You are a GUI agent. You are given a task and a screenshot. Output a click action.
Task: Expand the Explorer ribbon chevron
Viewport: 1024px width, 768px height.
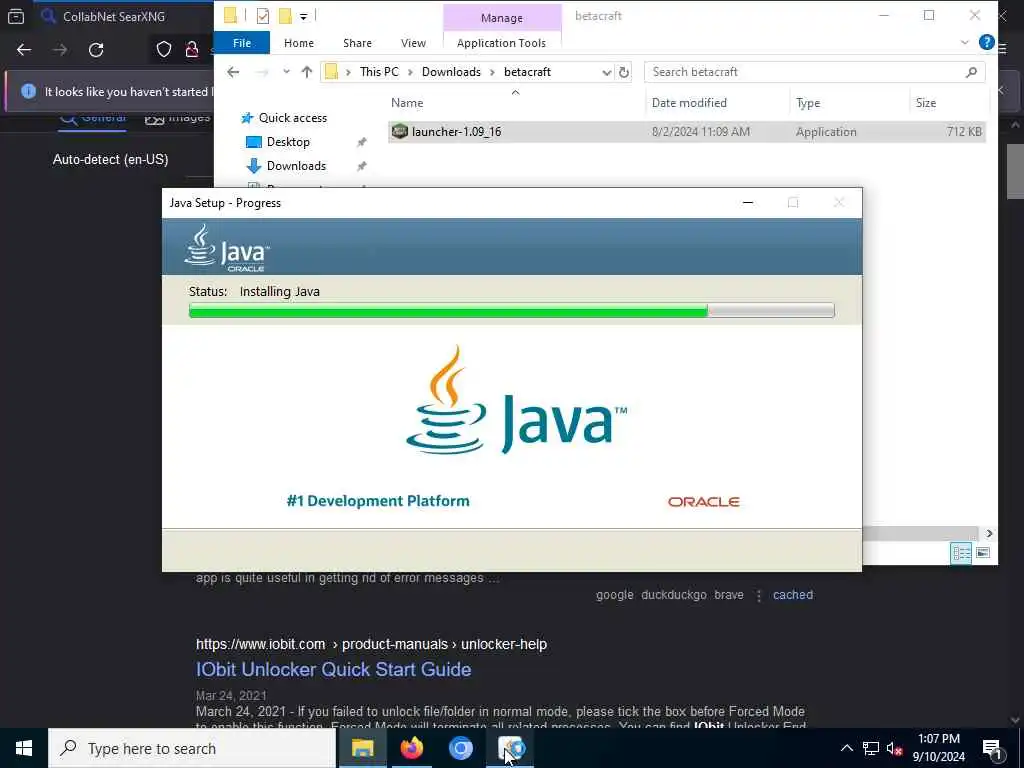pyautogui.click(x=965, y=42)
